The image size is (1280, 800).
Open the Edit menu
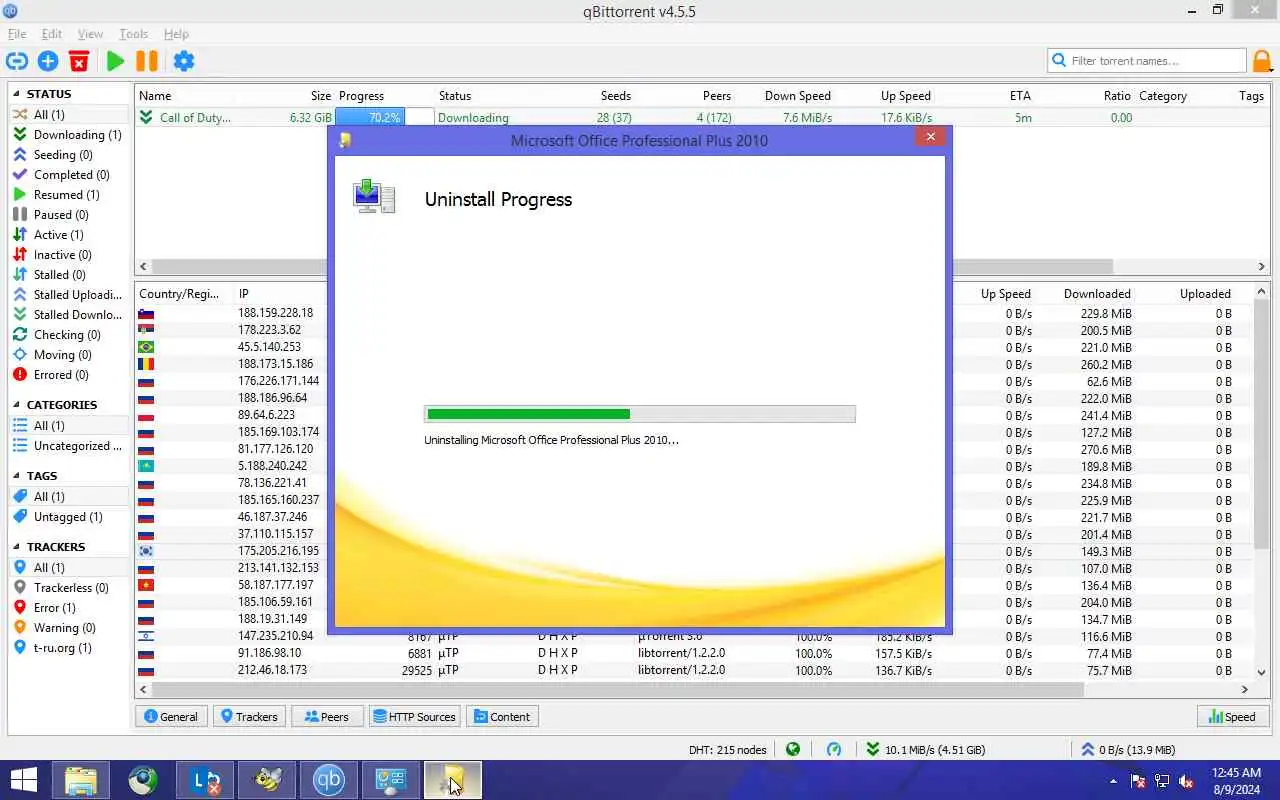click(51, 34)
